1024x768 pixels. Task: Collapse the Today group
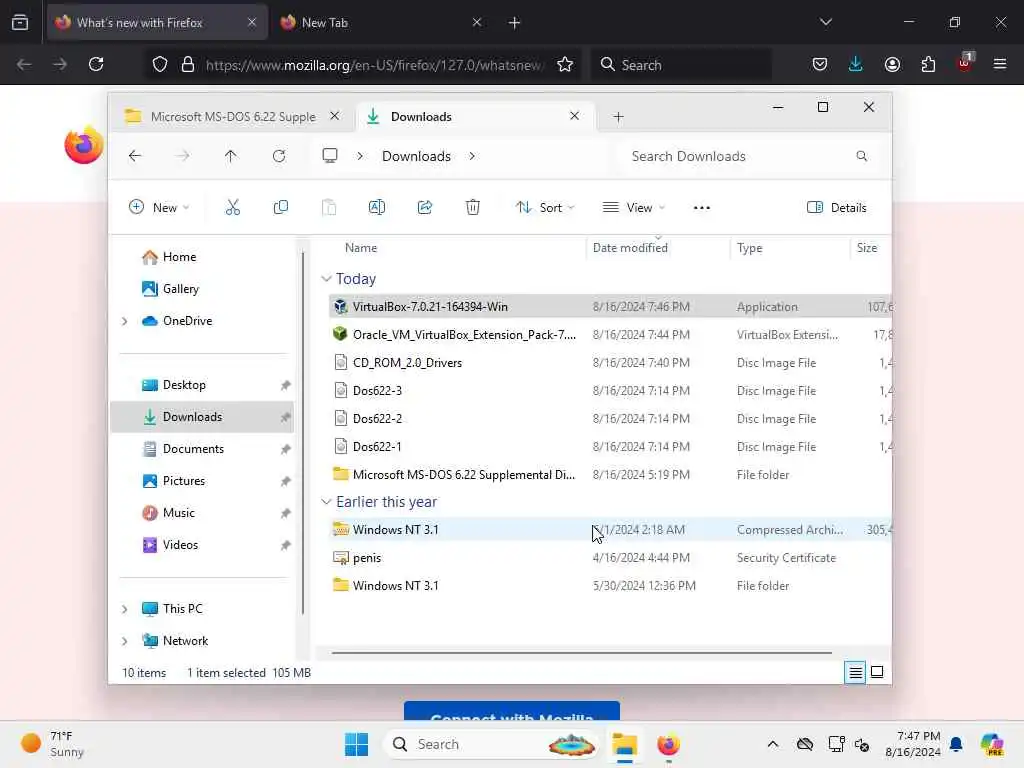[326, 279]
